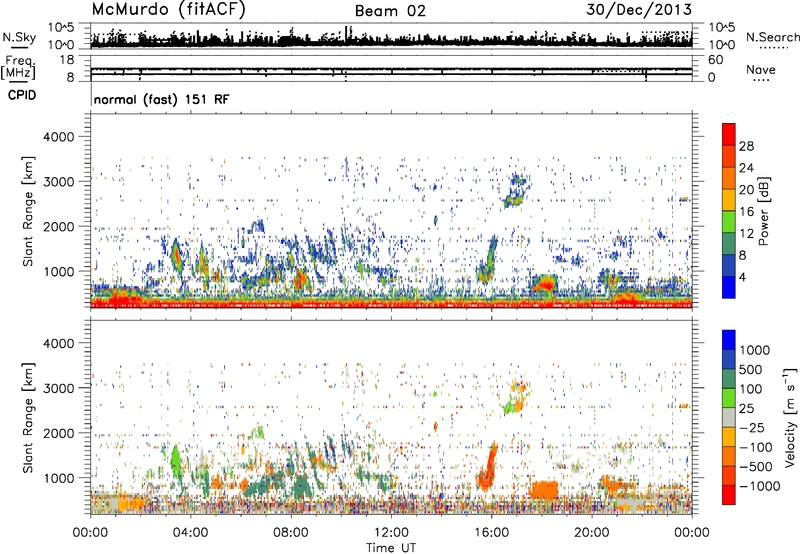Click the "08:00" time tick label

click(291, 533)
